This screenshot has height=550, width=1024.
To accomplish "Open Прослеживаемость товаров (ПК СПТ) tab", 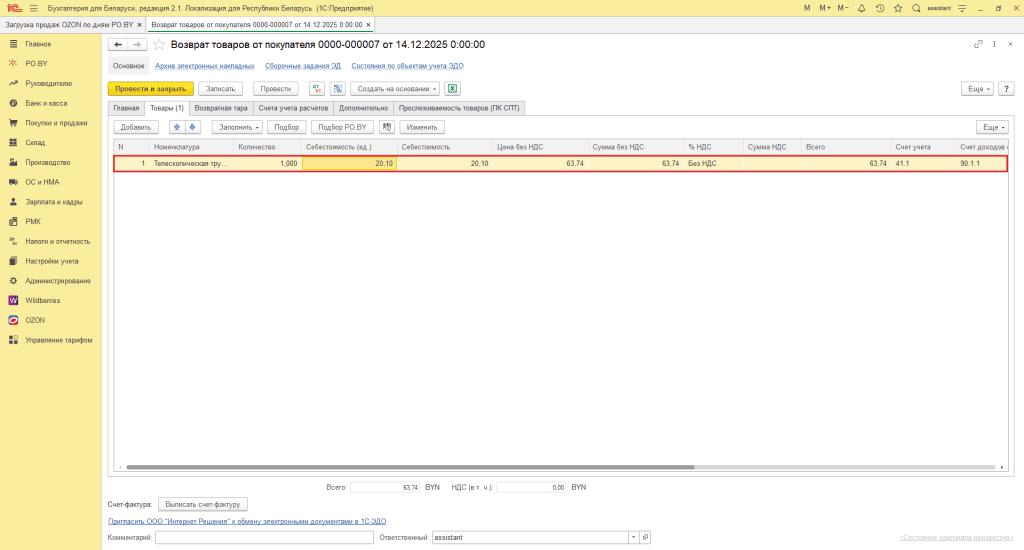I will coord(459,108).
